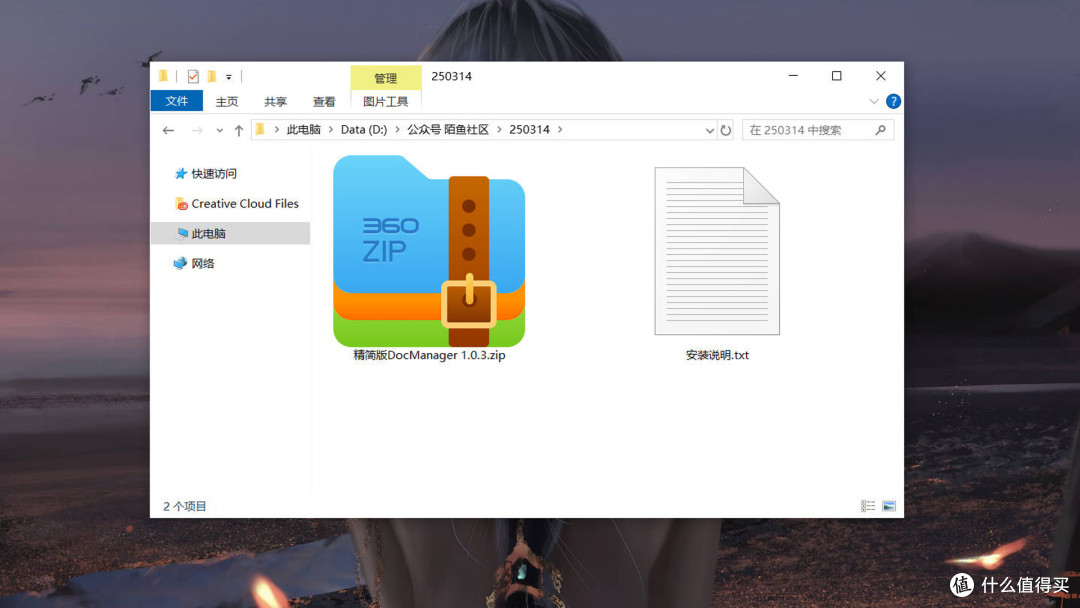Click the 管理 contextual tab header

tap(386, 78)
